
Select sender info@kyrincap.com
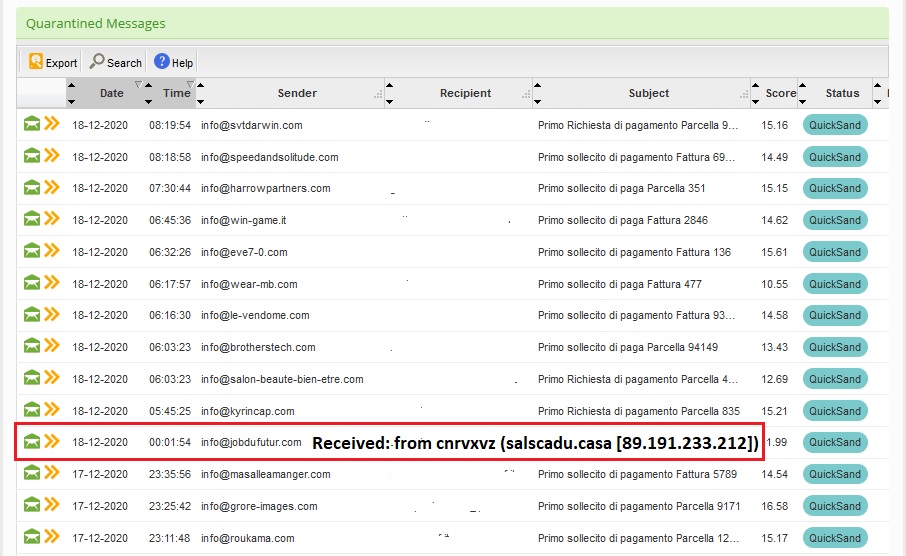(247, 411)
